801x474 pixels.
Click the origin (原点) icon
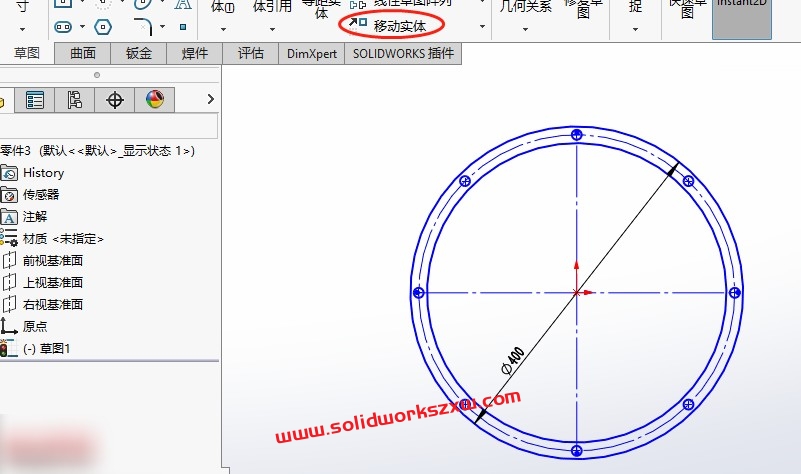(9, 326)
